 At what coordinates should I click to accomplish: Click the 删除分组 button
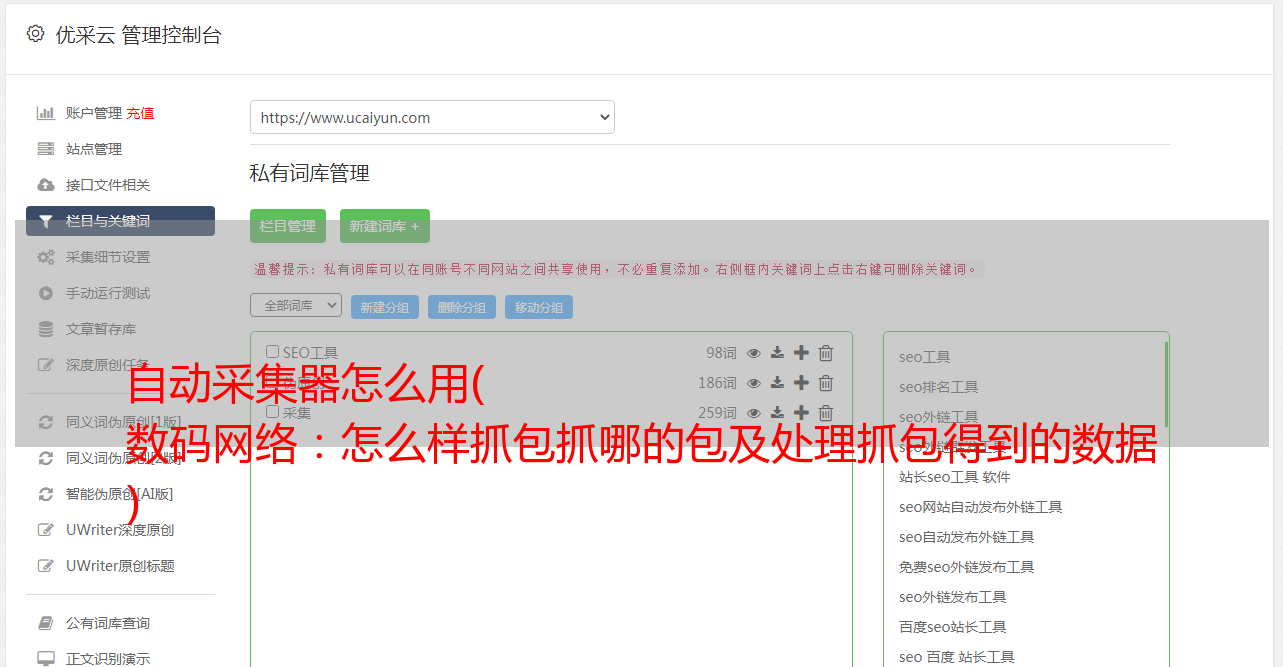pyautogui.click(x=462, y=307)
